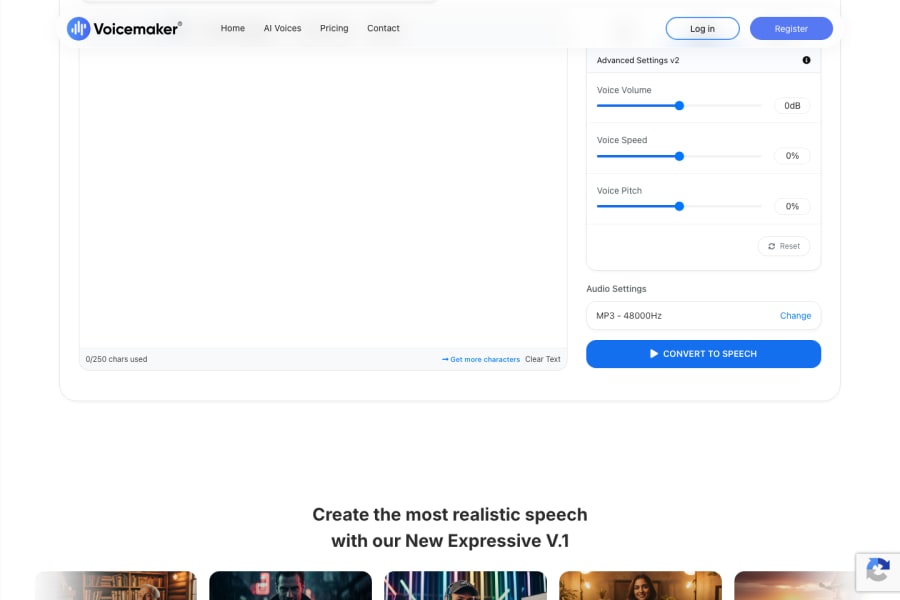The width and height of the screenshot is (900, 600).
Task: Click Clear Text to empty the editor
Action: tap(543, 359)
